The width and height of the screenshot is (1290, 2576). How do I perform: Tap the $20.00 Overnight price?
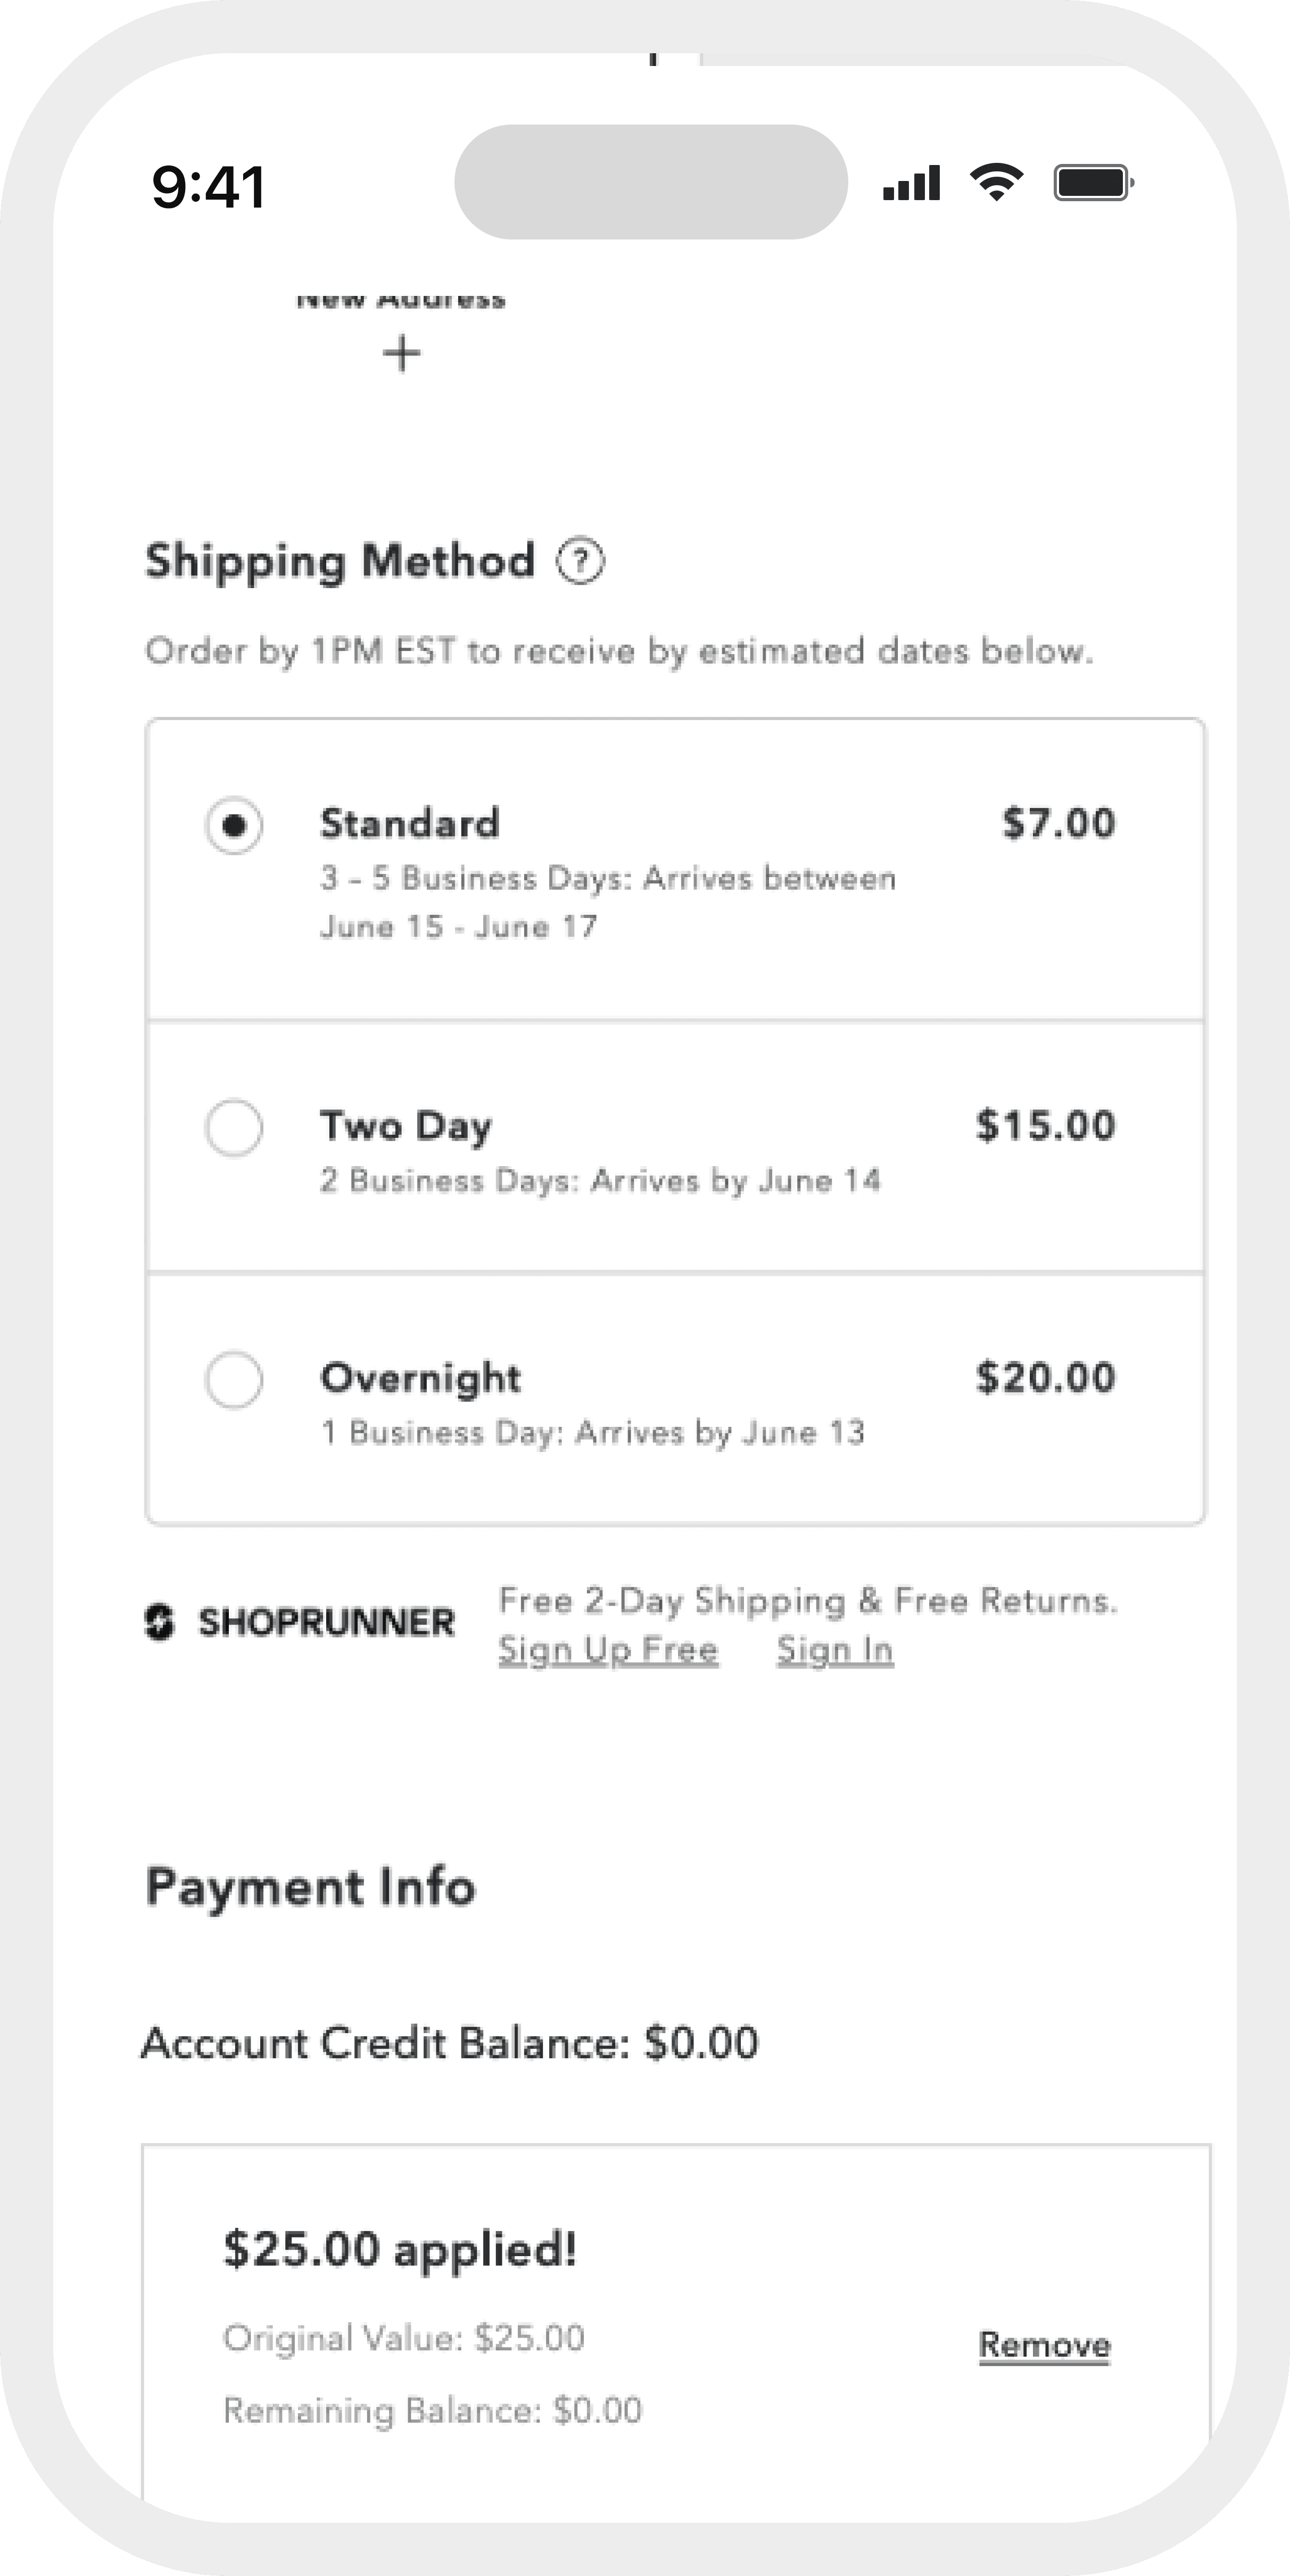coord(1045,1378)
